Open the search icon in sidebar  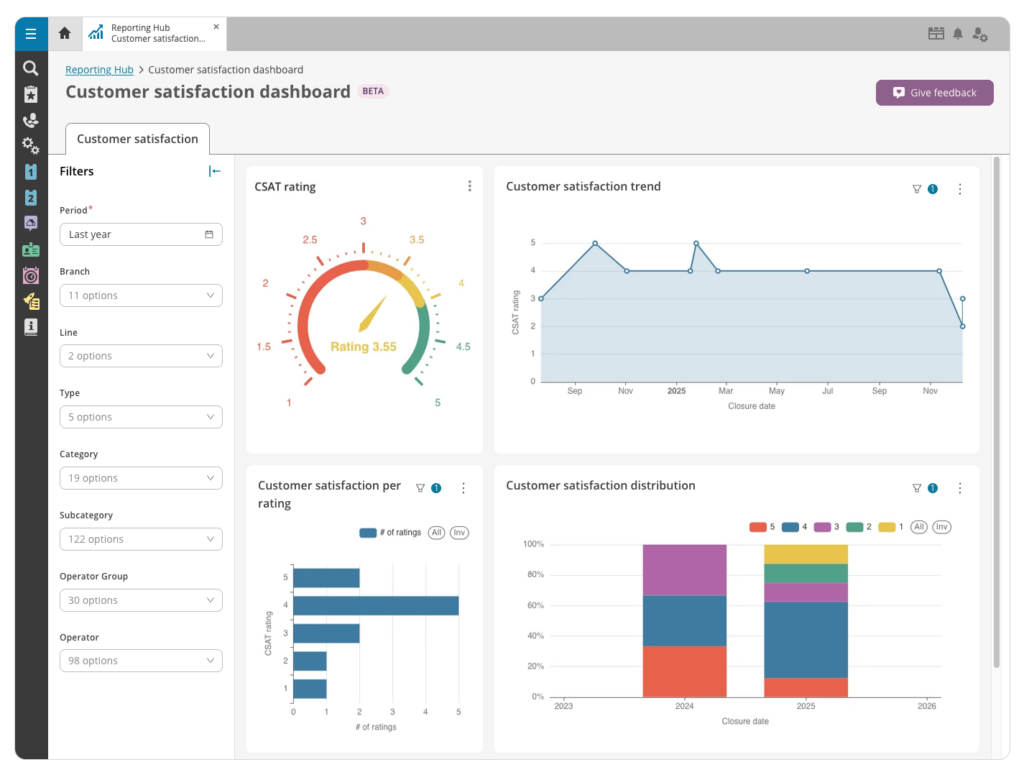pyautogui.click(x=30, y=68)
